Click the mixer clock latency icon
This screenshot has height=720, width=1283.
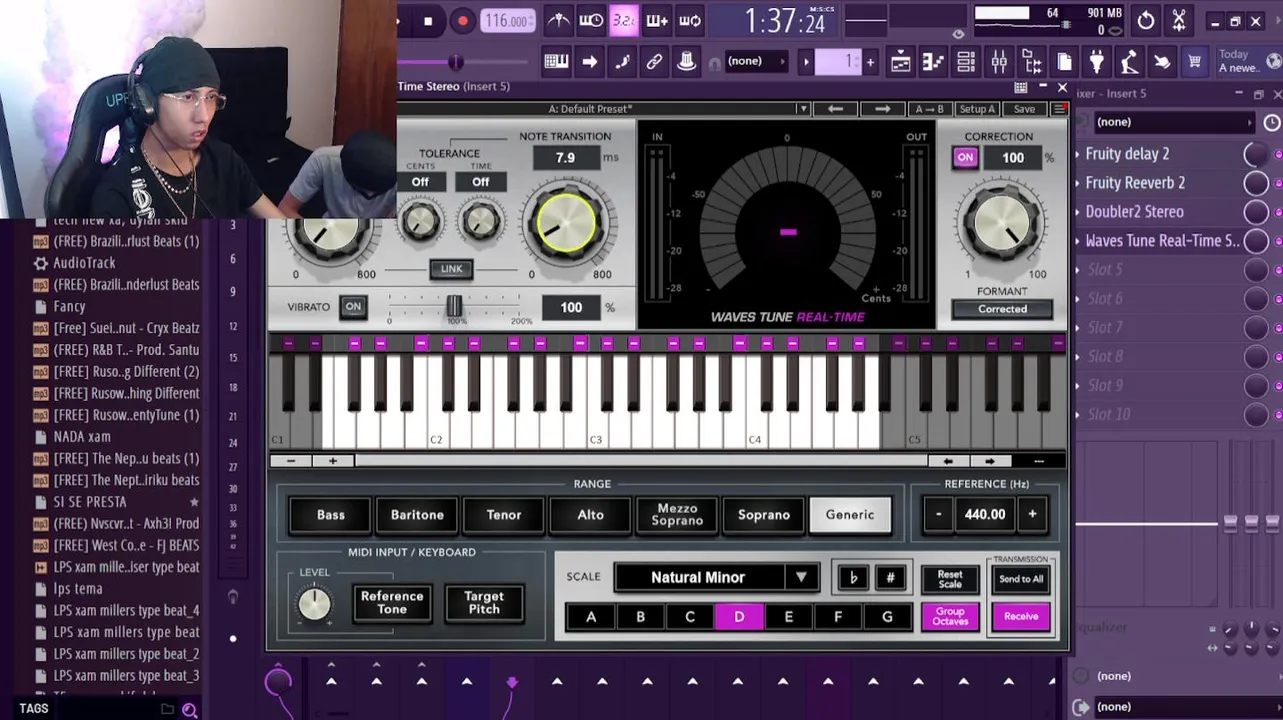1271,122
